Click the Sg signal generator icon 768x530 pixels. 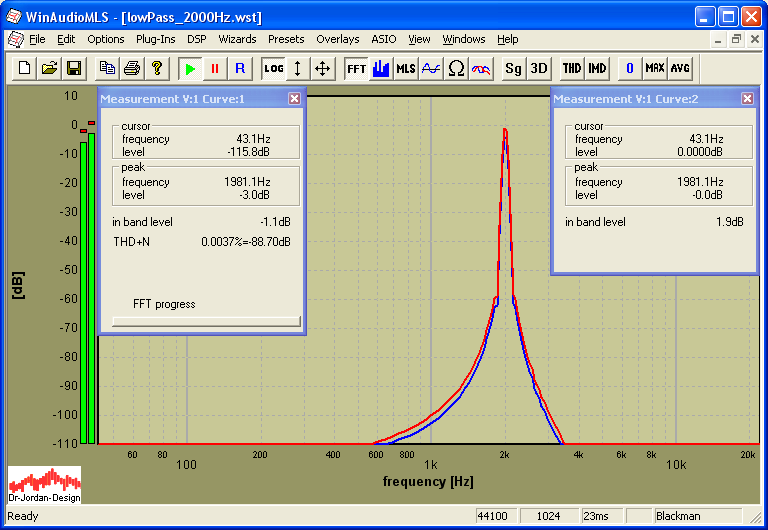(513, 68)
